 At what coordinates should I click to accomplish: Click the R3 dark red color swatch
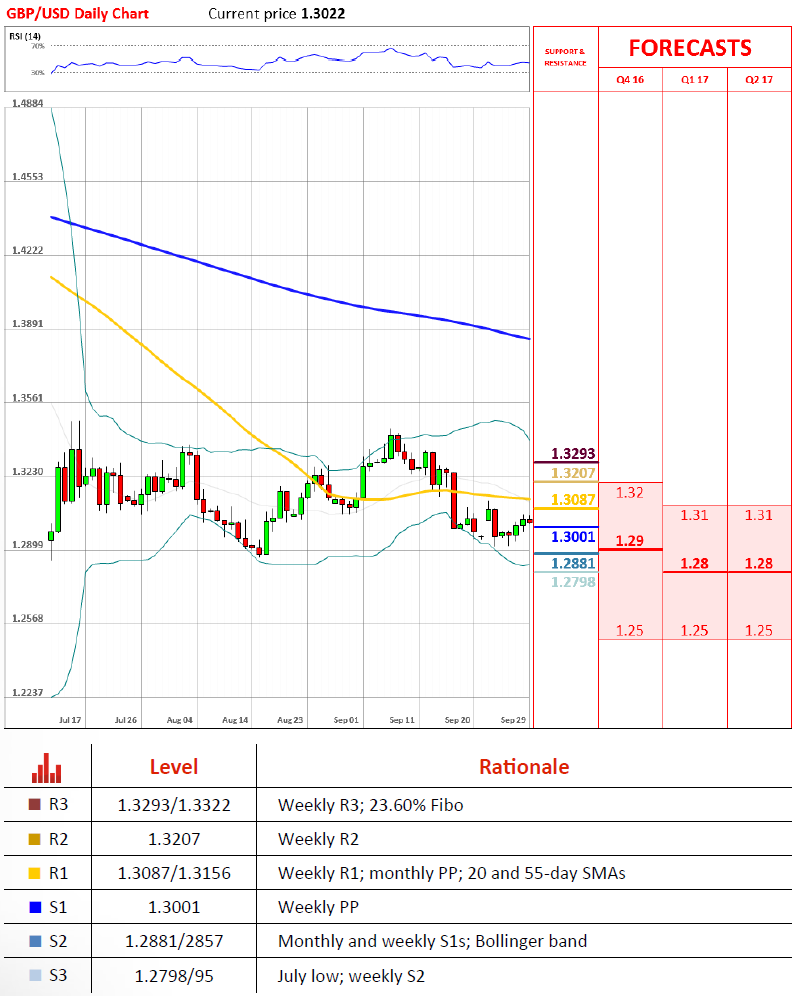[x=35, y=804]
